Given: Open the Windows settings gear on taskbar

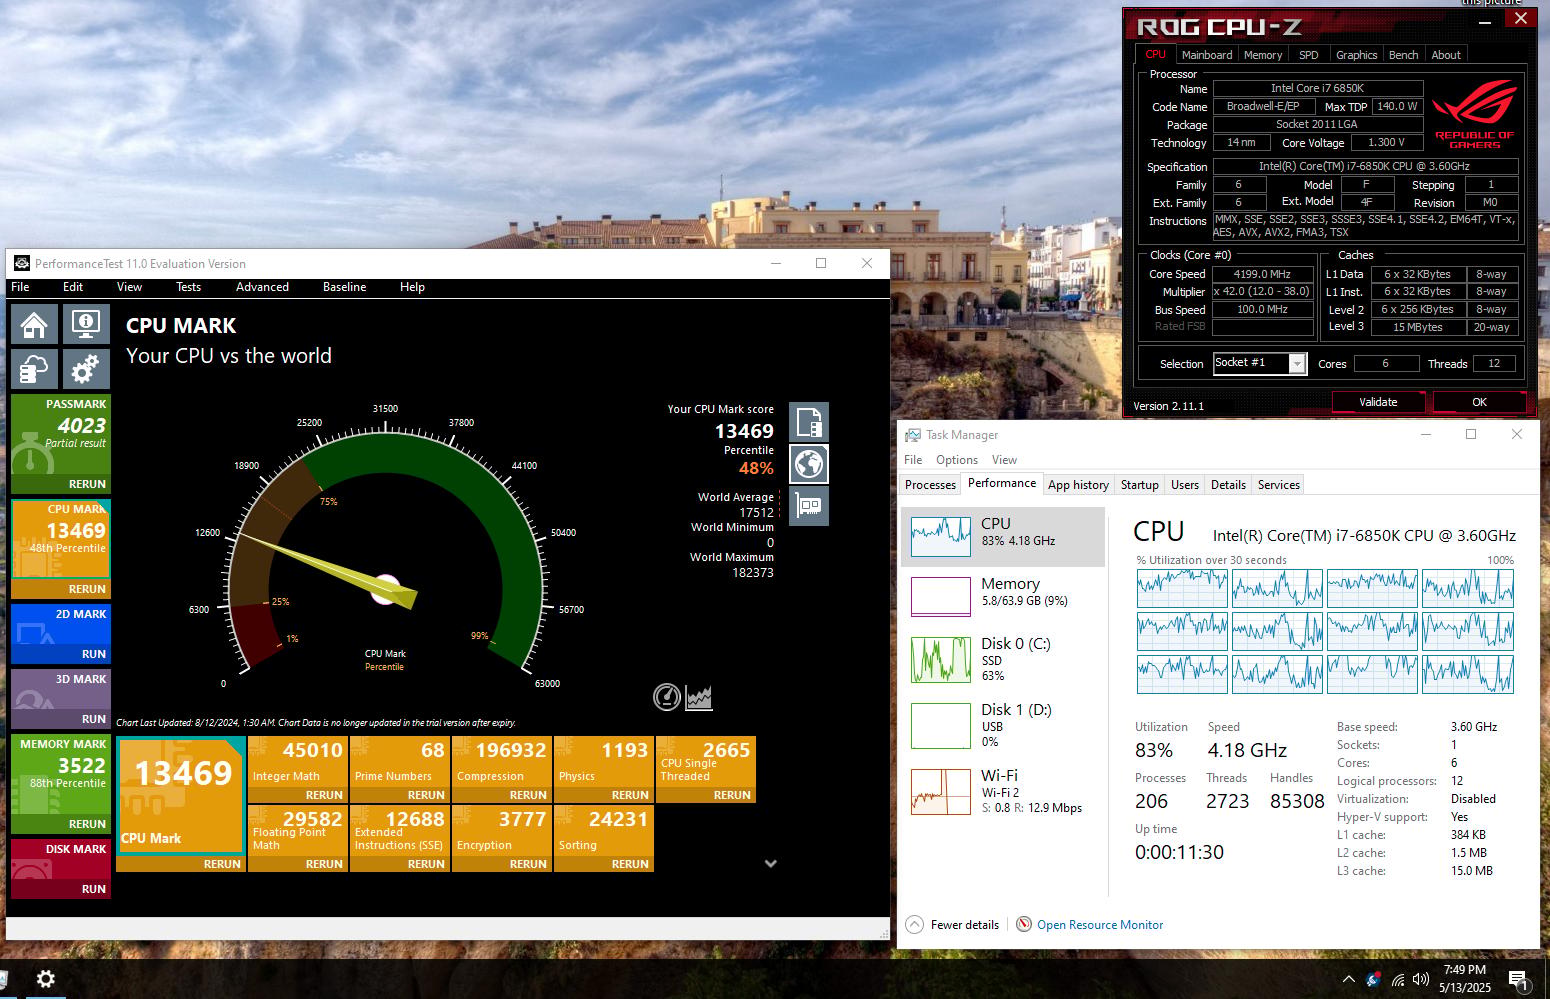Looking at the screenshot, I should 45,979.
